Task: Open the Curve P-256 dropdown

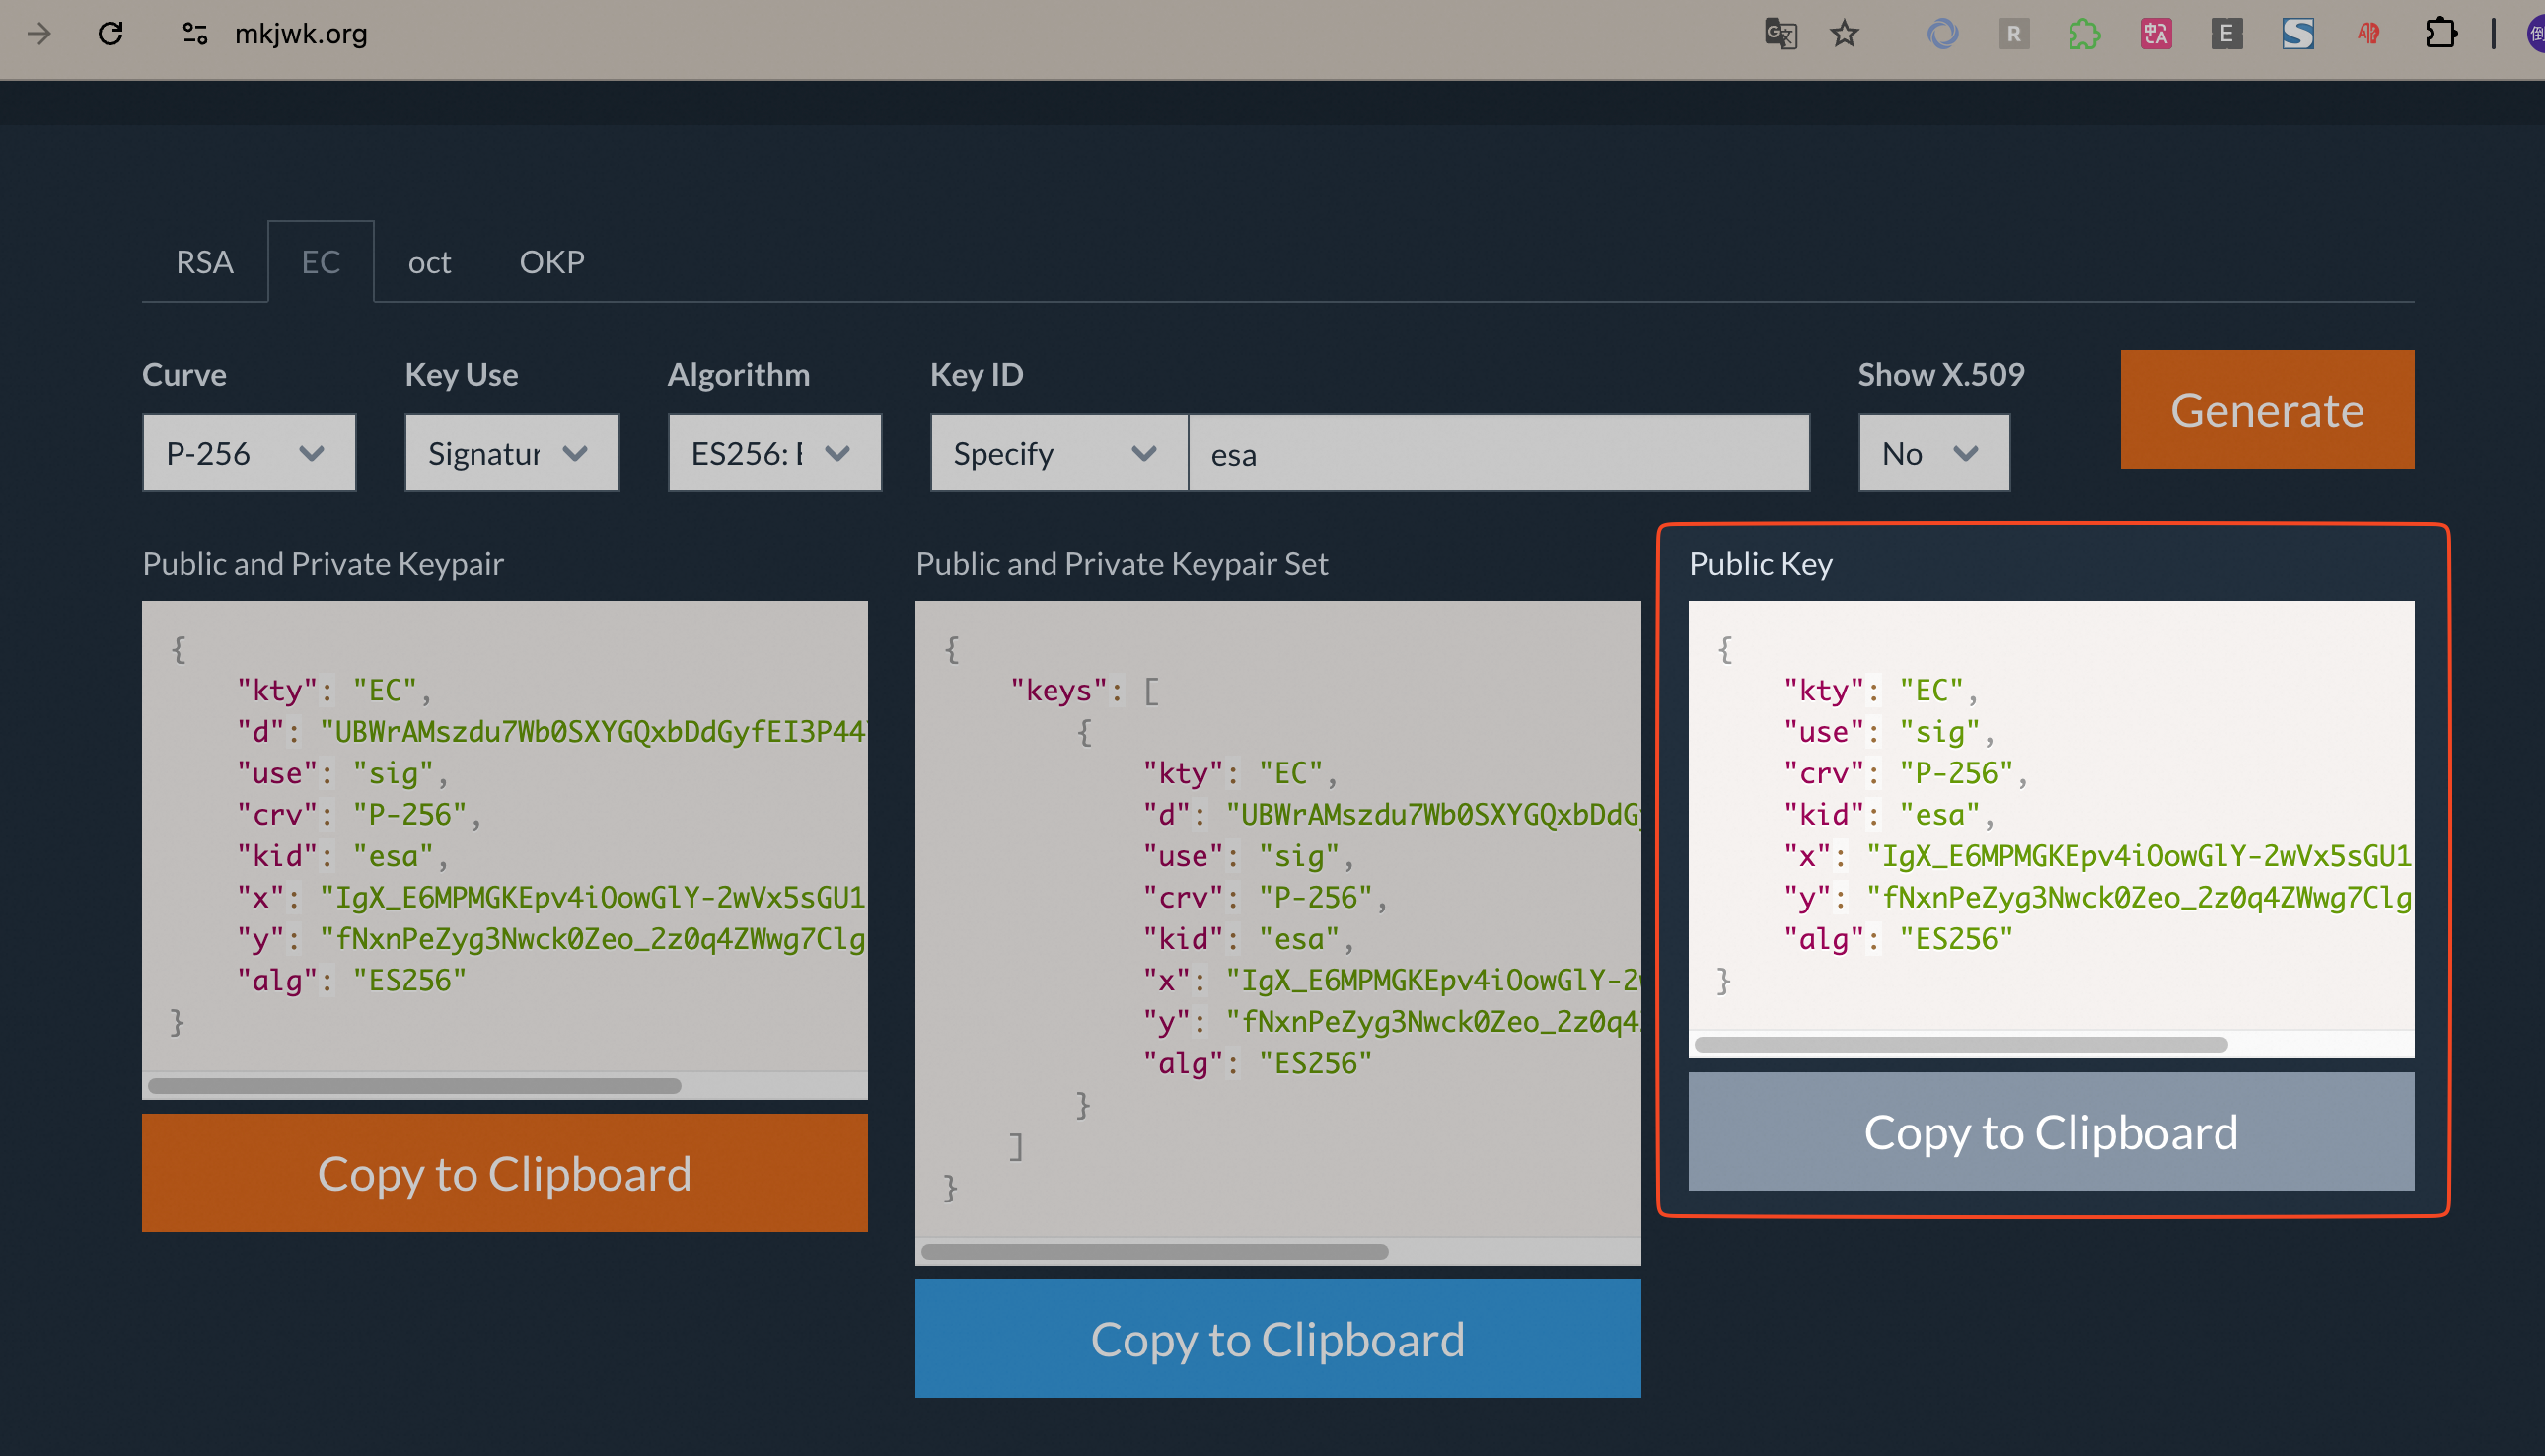Action: pos(249,453)
